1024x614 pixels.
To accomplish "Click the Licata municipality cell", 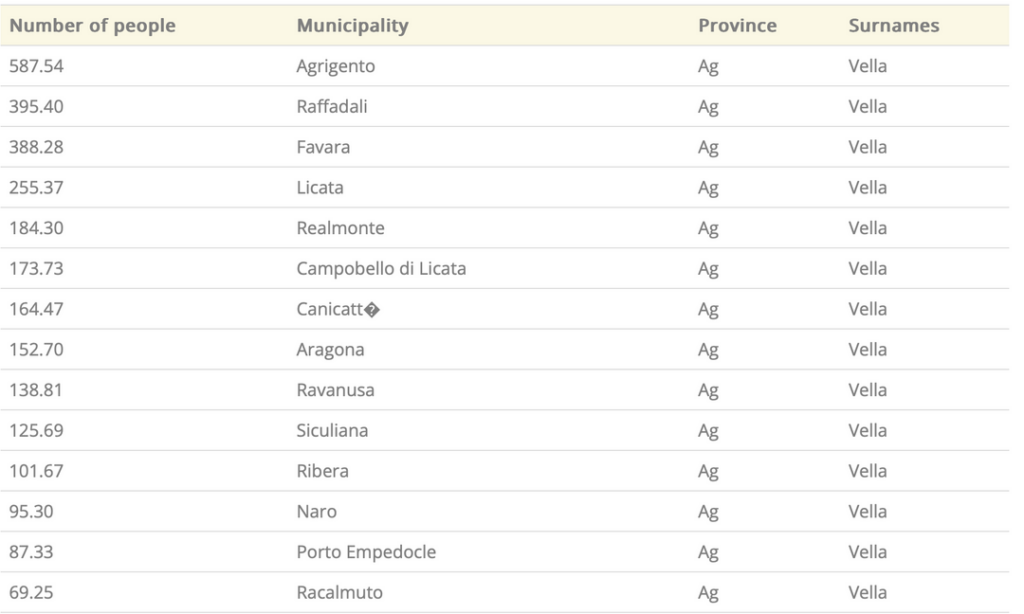I will click(x=320, y=187).
